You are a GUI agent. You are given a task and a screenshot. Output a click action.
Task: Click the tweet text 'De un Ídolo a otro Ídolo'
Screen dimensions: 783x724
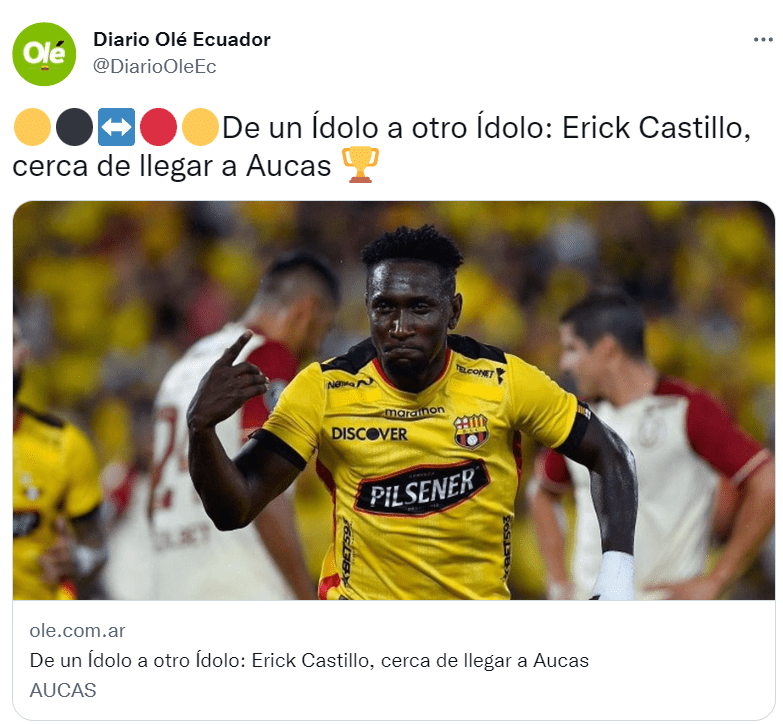pos(388,128)
